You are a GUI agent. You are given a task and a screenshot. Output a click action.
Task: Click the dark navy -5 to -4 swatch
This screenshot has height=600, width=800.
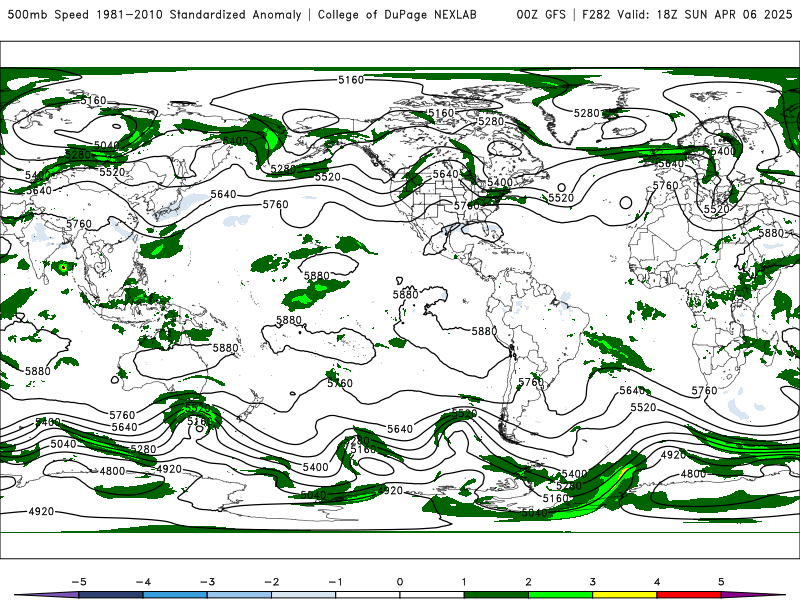click(x=111, y=595)
